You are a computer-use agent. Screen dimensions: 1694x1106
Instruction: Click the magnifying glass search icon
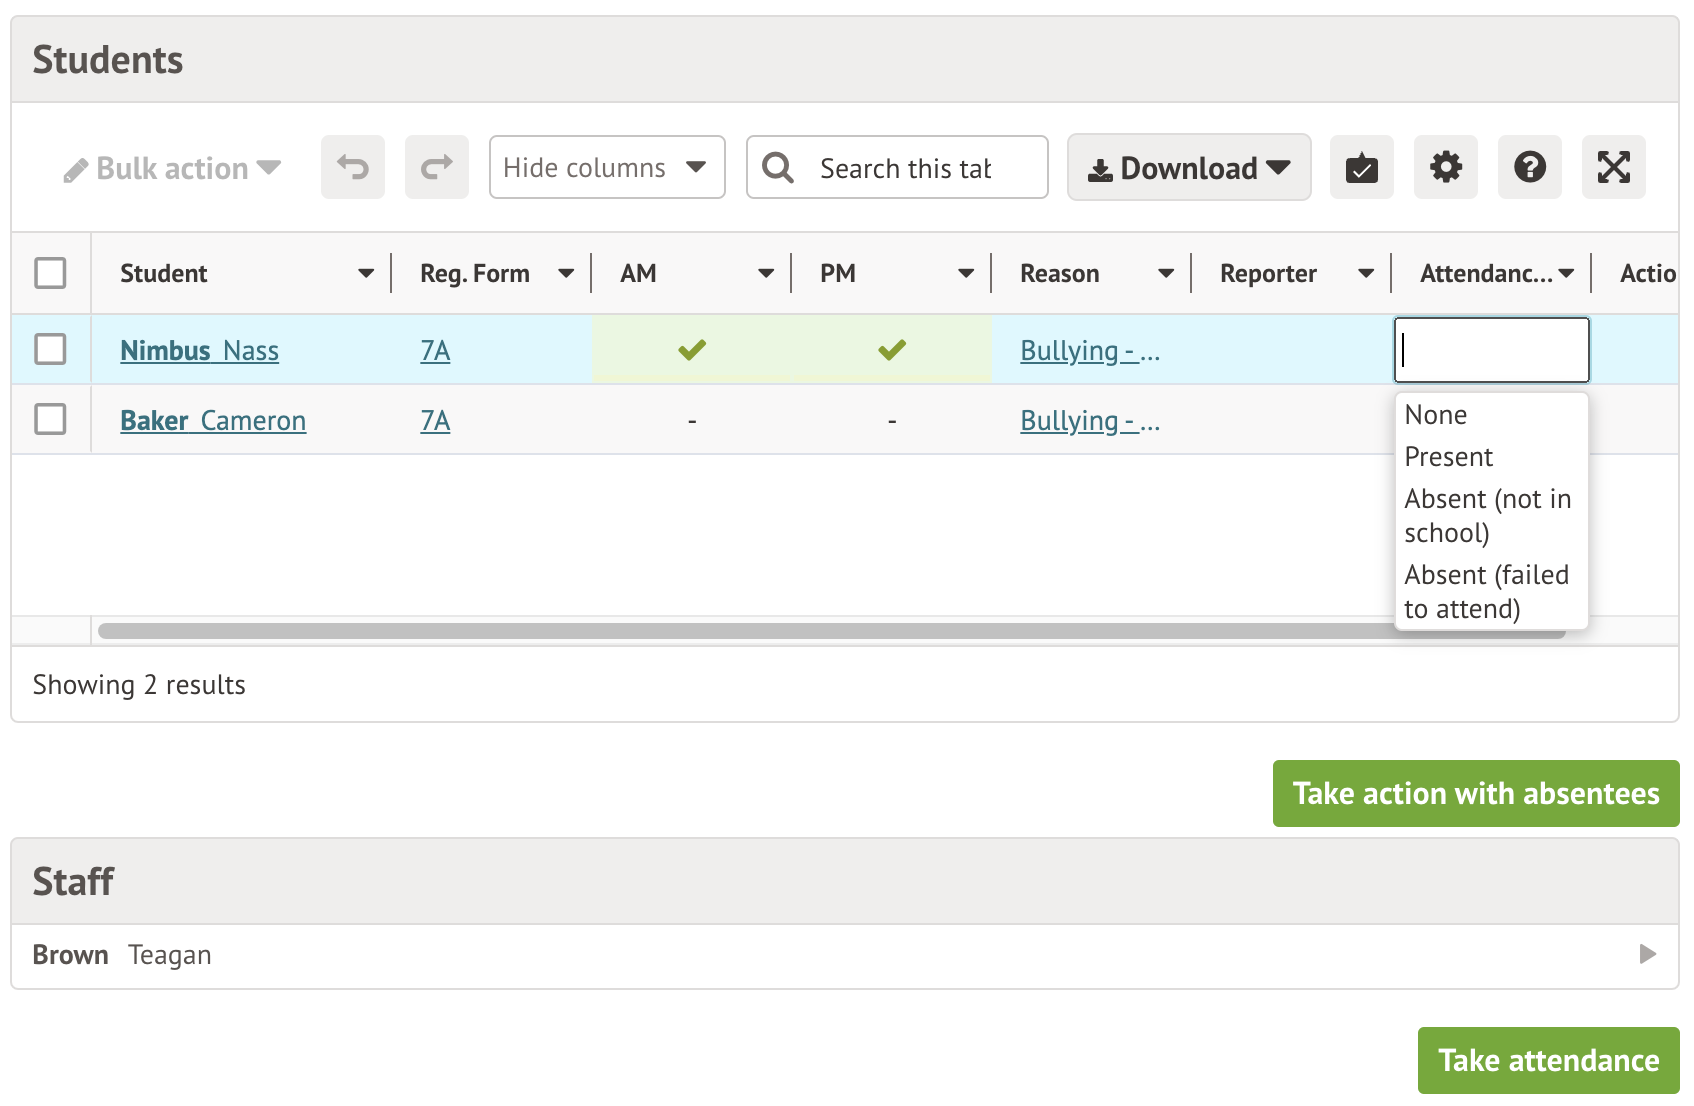(778, 168)
